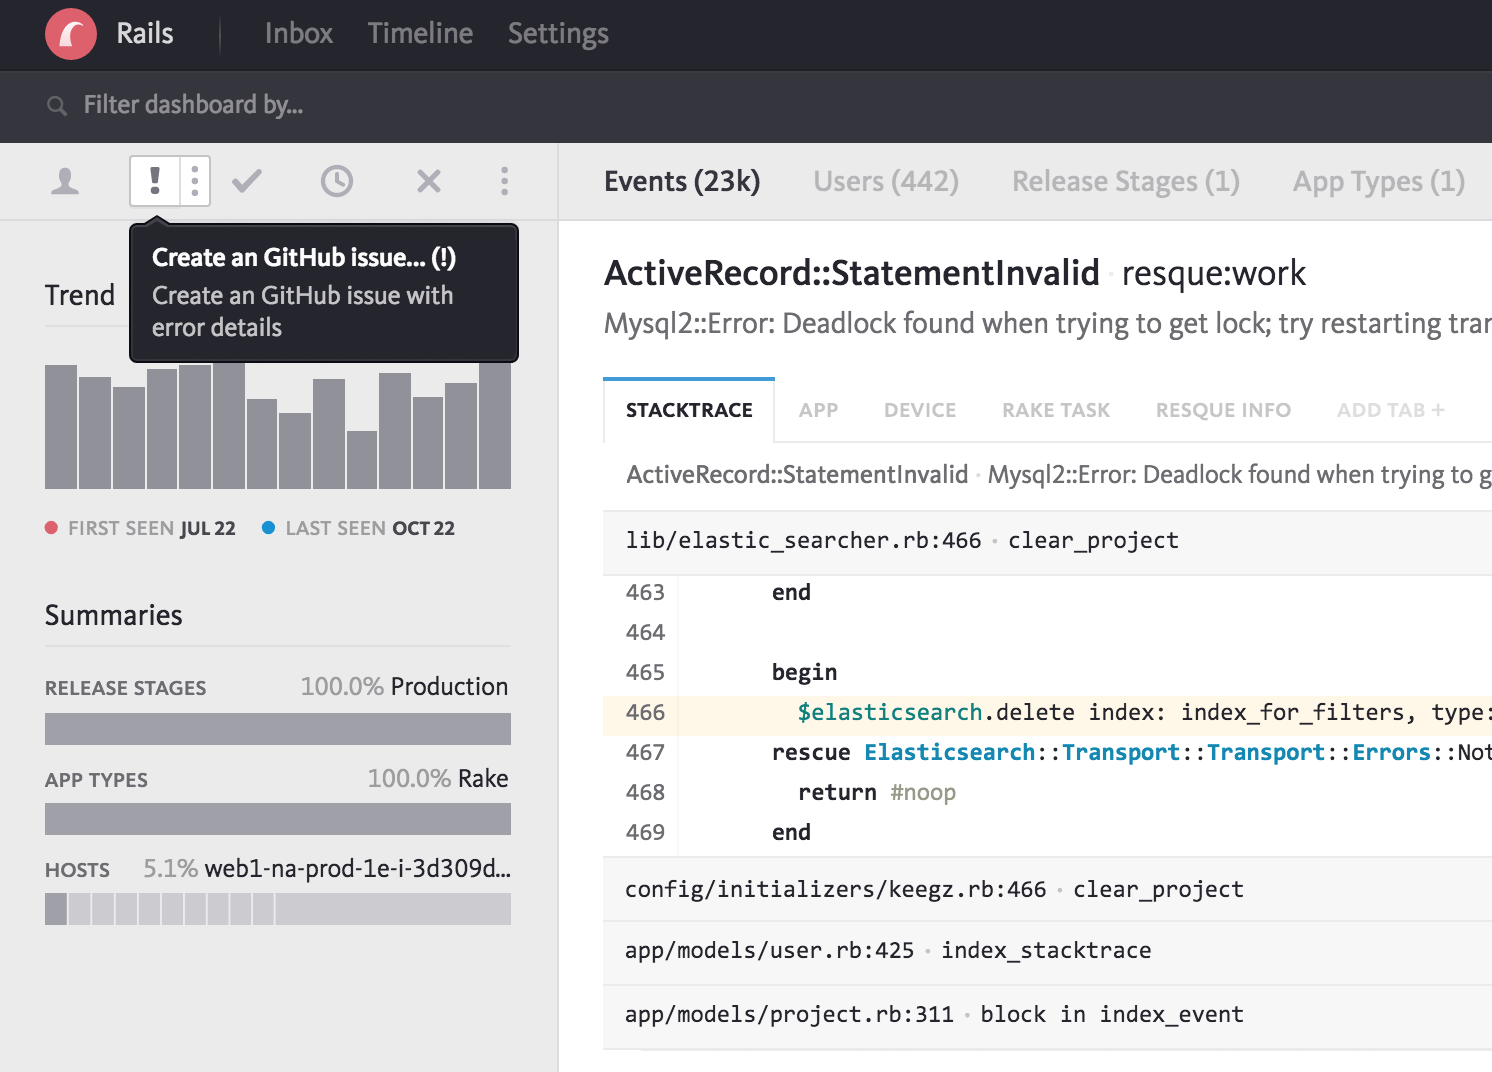Click the Summaries heading

pyautogui.click(x=114, y=616)
